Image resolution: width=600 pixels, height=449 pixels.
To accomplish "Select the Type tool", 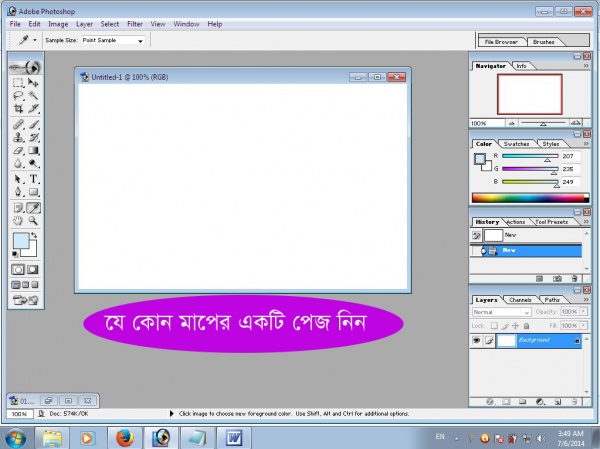I will [x=33, y=179].
